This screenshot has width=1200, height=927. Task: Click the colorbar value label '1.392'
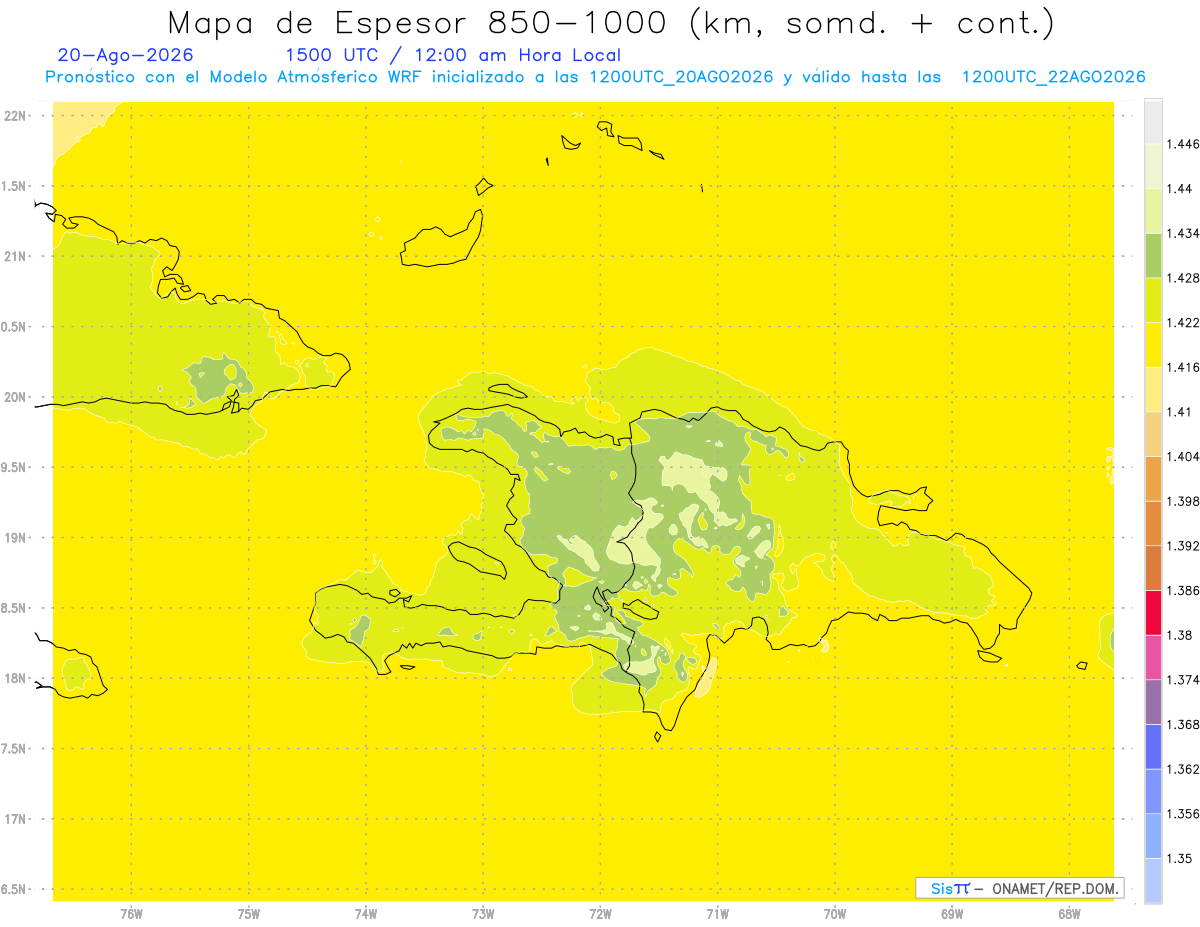pos(1183,546)
